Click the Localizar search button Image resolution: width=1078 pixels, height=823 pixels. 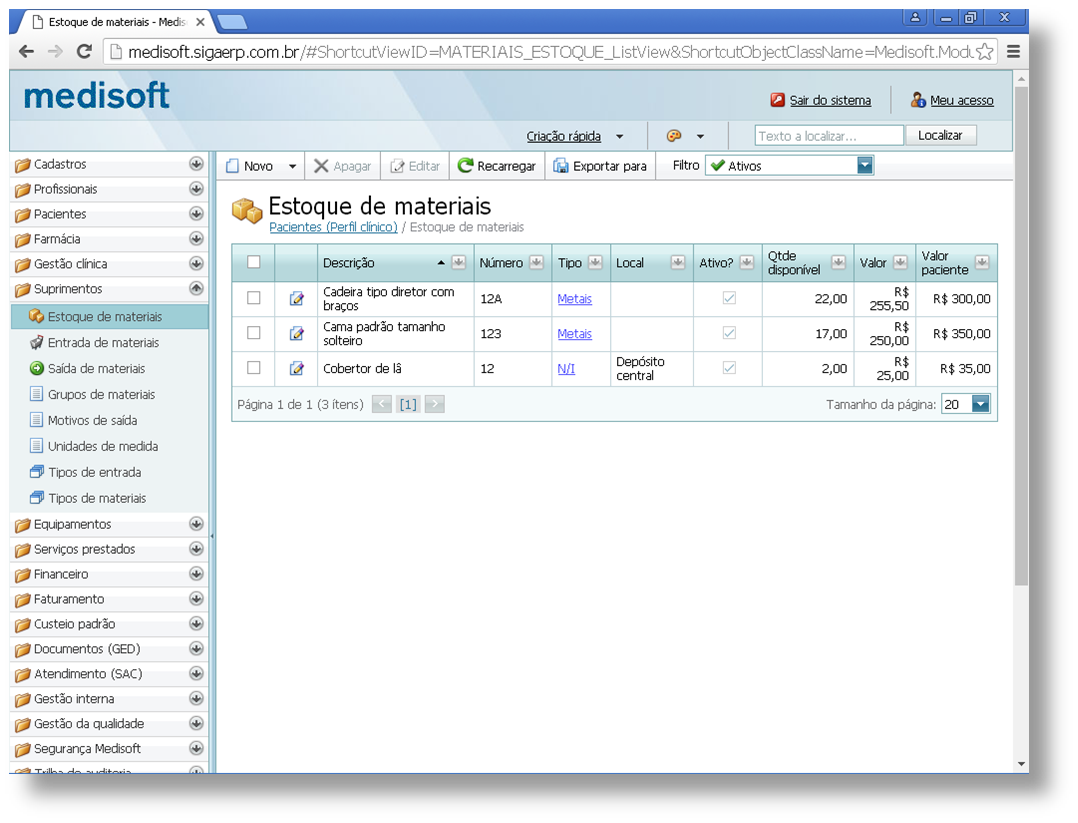[940, 135]
